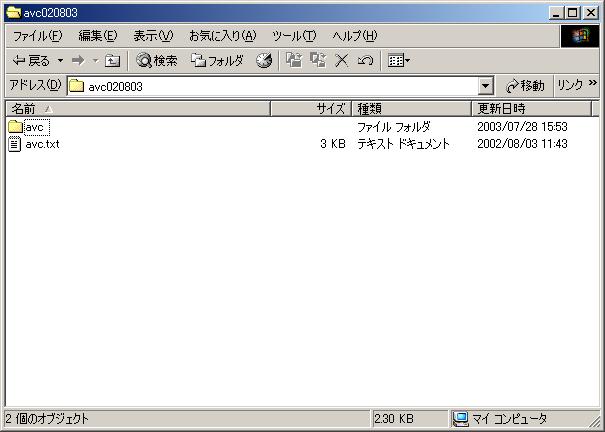Open the お気に入り(A) menu
Screen dimensions: 605x432
click(223, 36)
